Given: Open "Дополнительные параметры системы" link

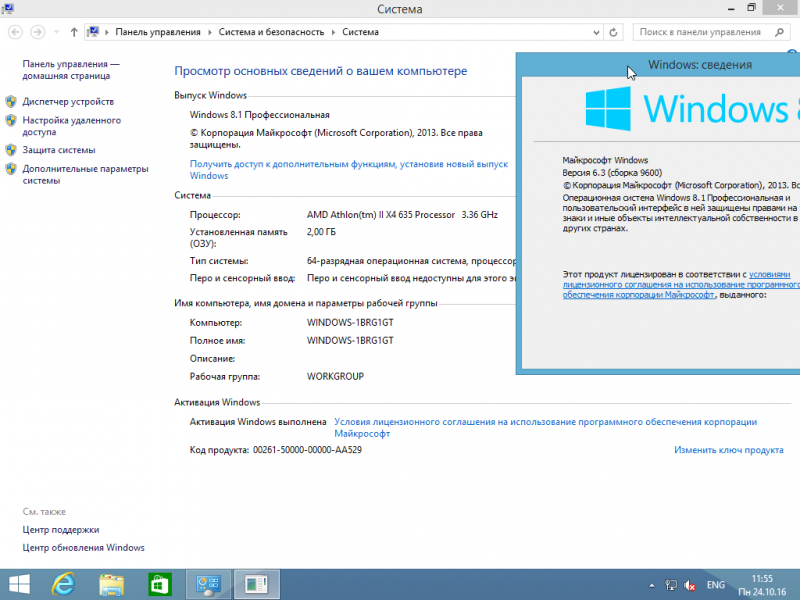Looking at the screenshot, I should [x=85, y=174].
